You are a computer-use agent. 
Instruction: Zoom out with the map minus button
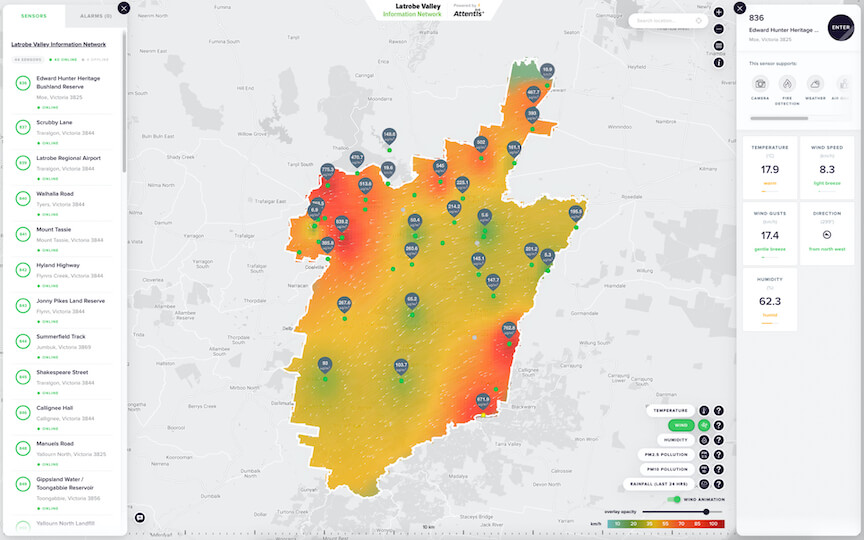click(x=719, y=29)
